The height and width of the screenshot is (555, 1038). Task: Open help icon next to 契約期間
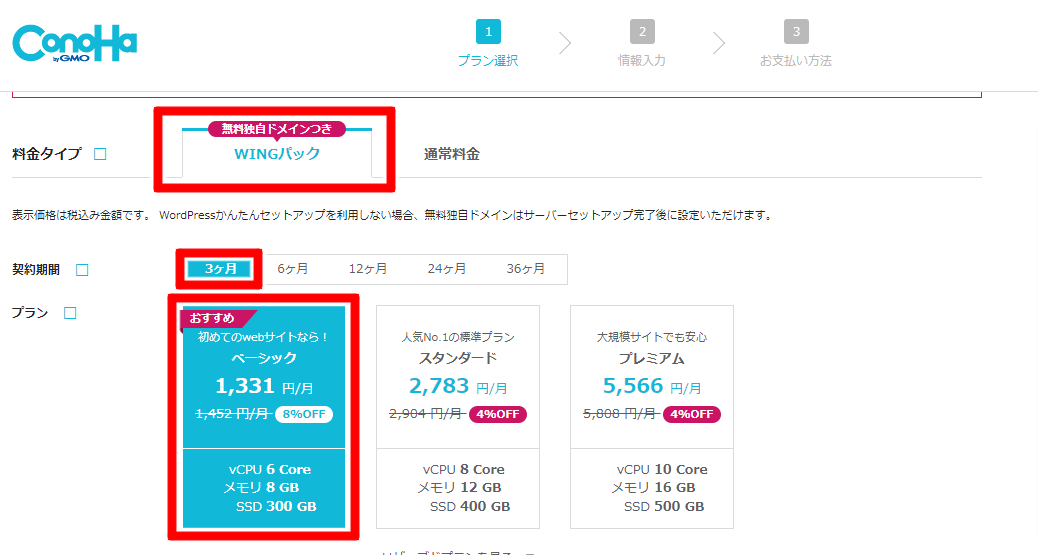pyautogui.click(x=82, y=270)
